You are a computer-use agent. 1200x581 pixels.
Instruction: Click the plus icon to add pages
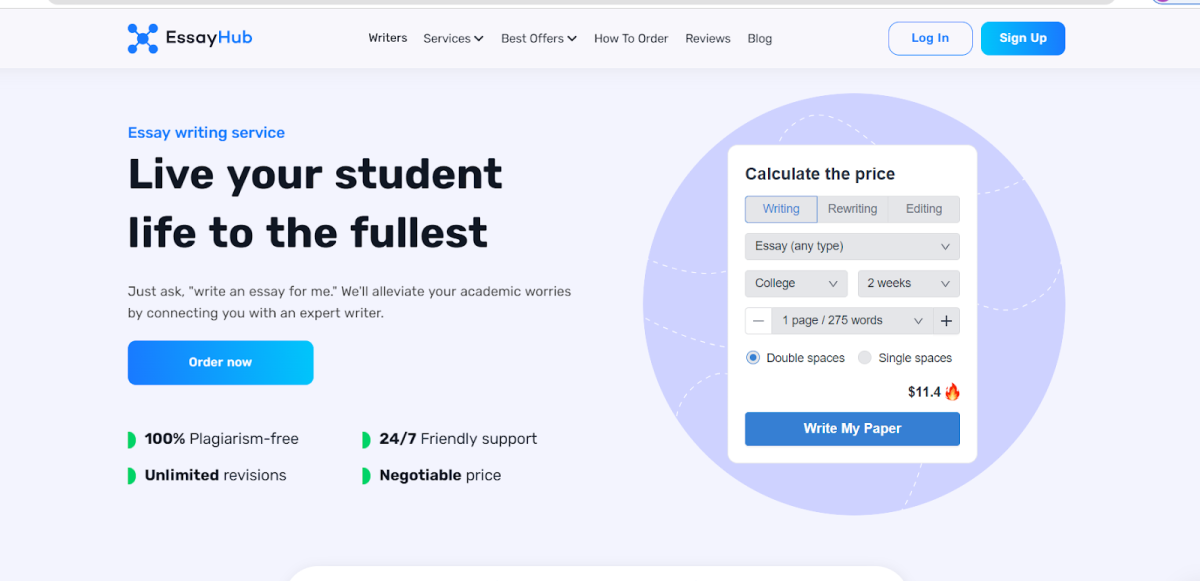pyautogui.click(x=946, y=320)
